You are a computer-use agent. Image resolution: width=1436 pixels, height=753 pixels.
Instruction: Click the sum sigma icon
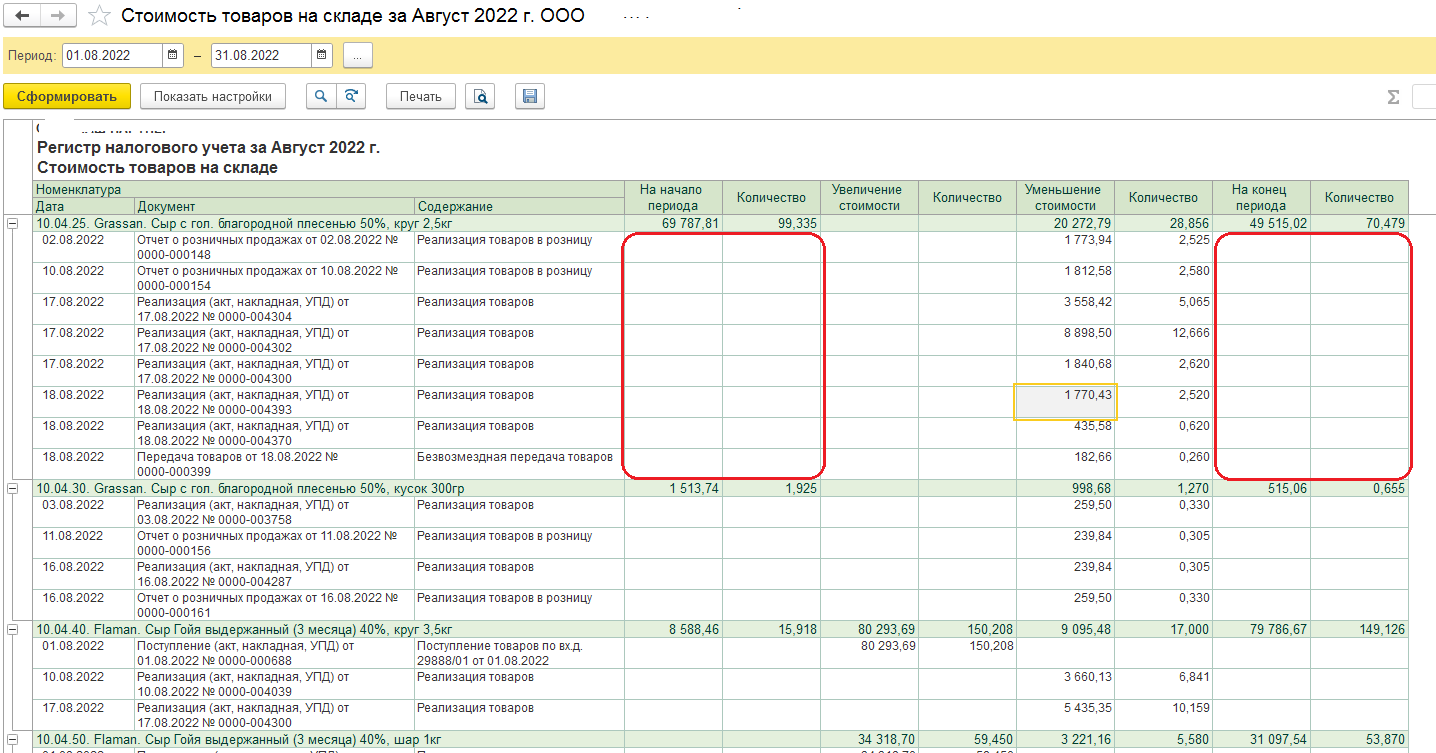click(x=1393, y=97)
